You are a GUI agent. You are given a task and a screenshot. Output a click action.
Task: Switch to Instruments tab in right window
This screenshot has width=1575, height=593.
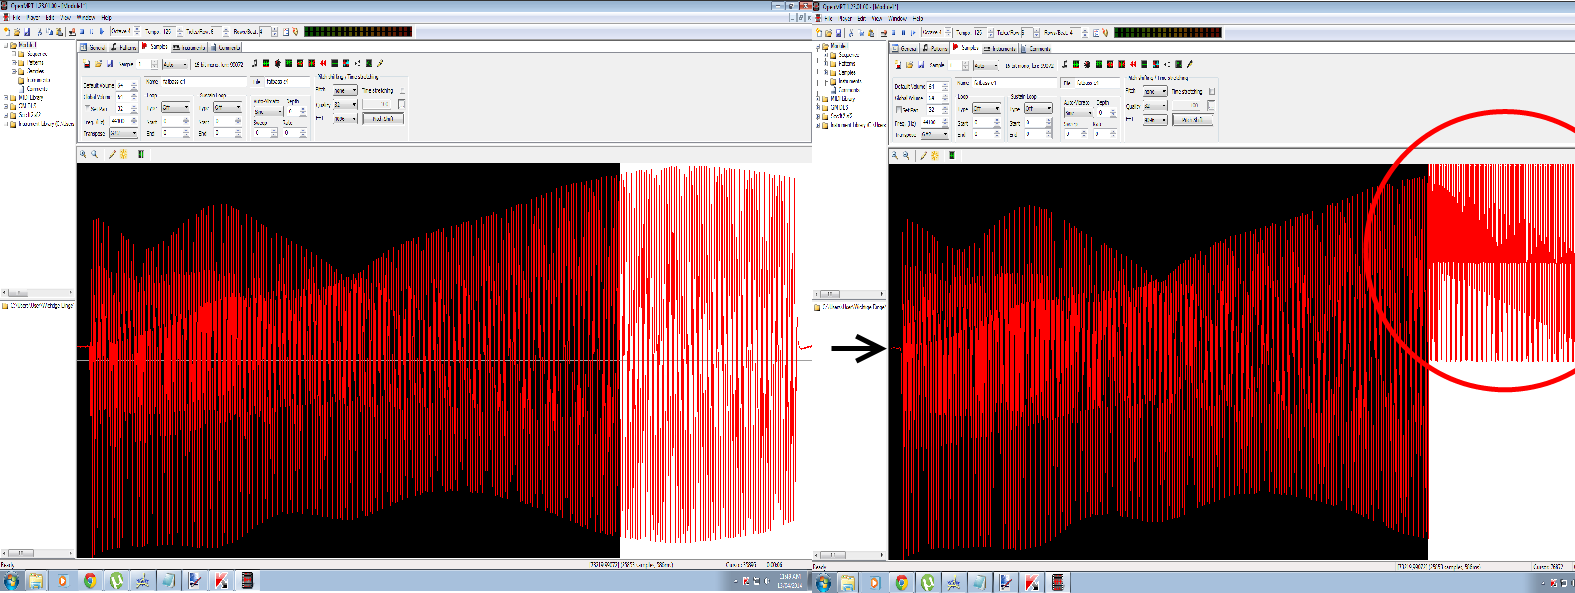1000,48
